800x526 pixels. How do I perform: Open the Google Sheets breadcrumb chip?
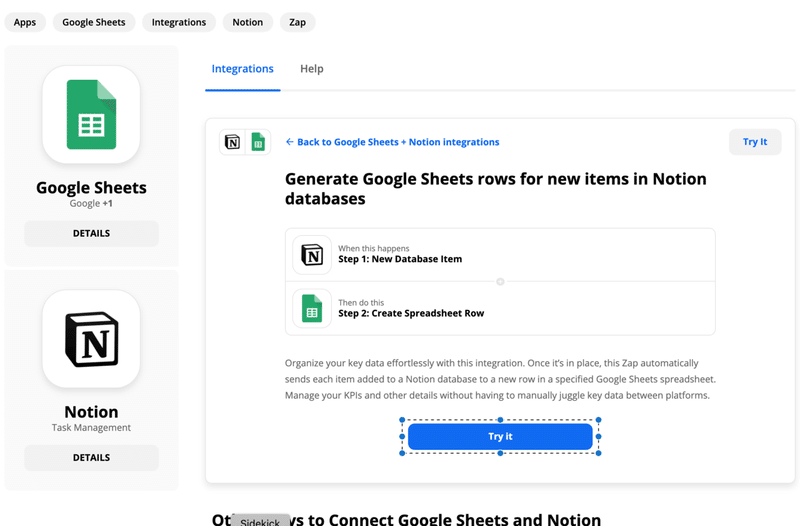tap(94, 22)
